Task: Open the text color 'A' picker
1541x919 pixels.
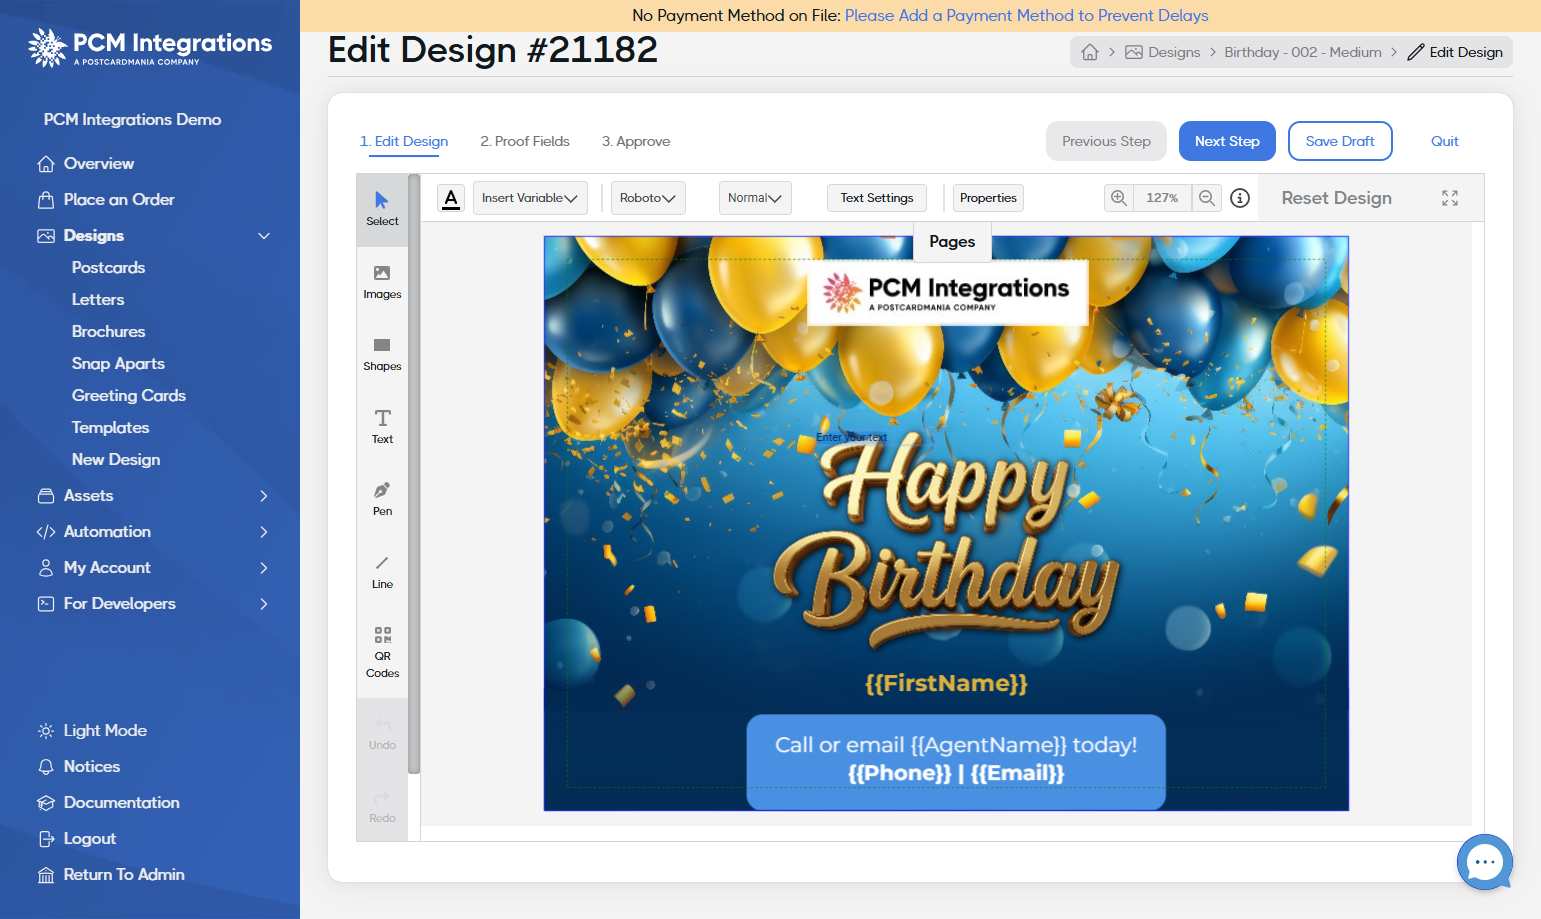Action: (x=451, y=198)
